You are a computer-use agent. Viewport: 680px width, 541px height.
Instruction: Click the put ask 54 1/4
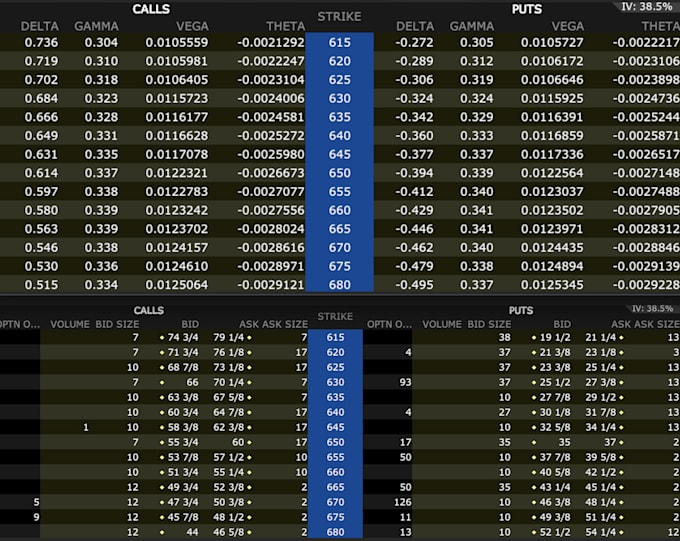601,532
